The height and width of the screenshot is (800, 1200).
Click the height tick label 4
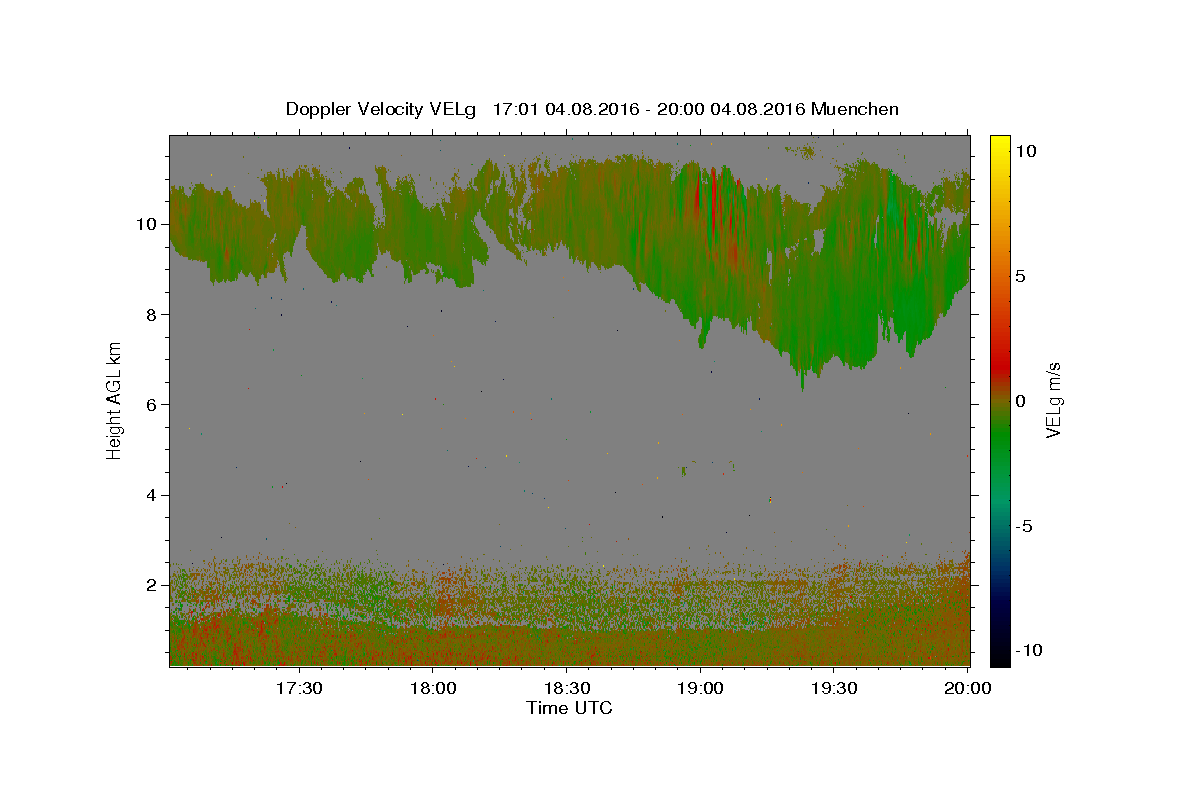click(153, 495)
